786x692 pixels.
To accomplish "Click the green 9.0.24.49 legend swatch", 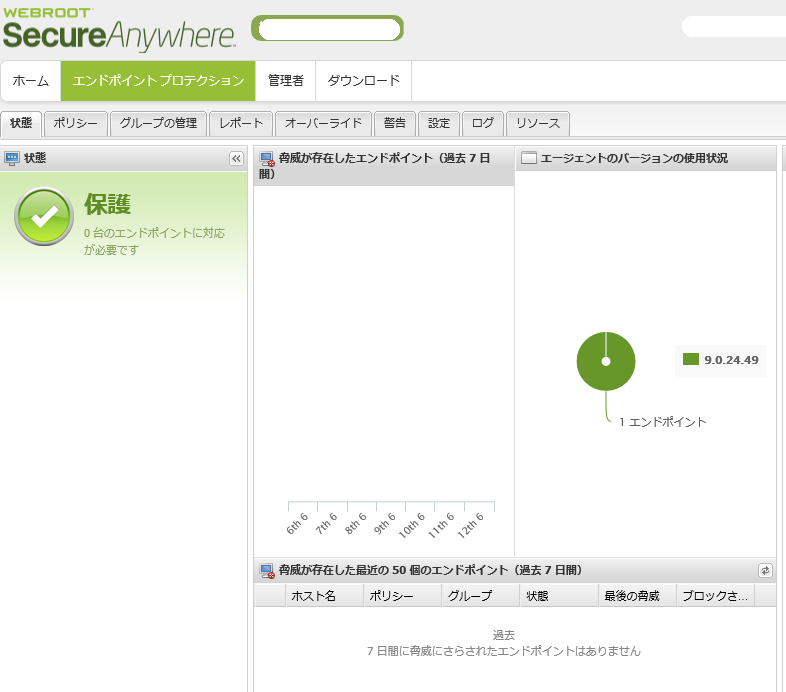I will point(690,359).
